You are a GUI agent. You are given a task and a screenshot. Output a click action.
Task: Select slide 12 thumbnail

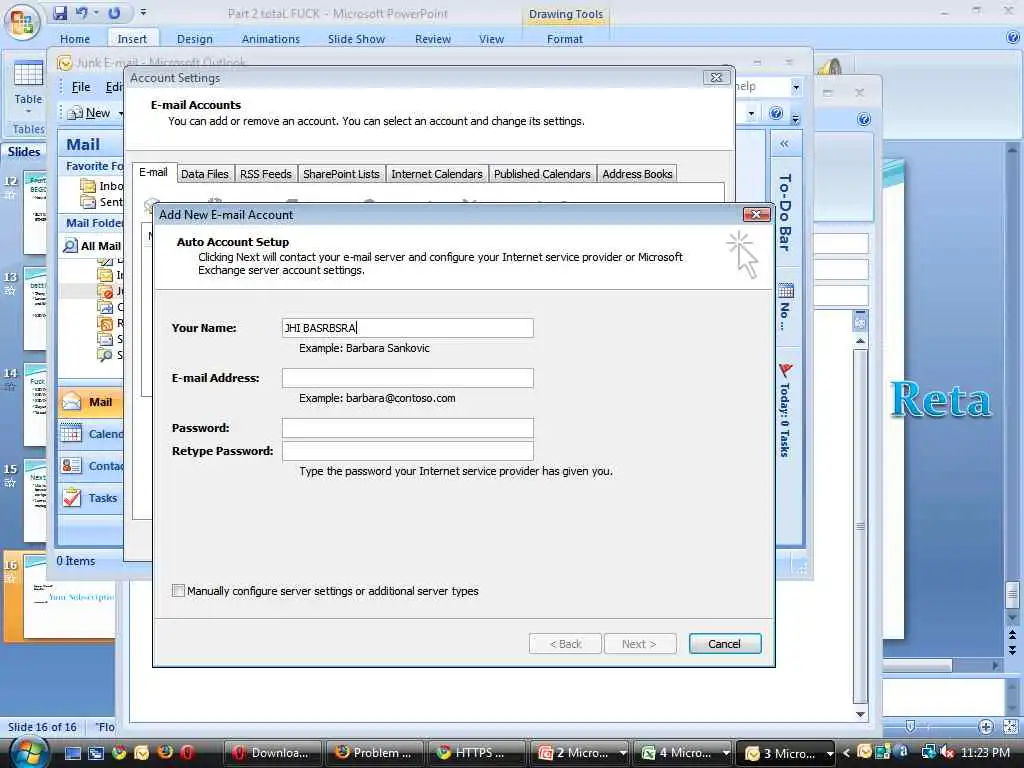pos(35,212)
